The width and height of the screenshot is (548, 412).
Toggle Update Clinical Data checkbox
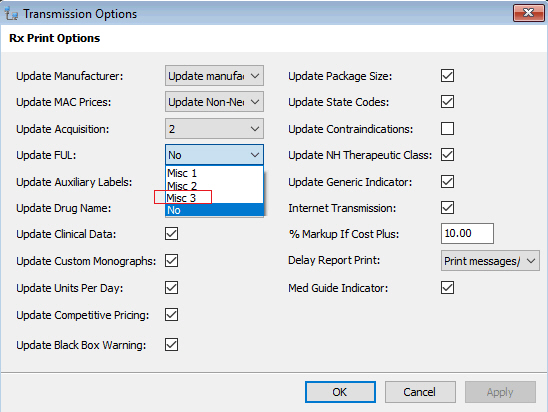[171, 233]
